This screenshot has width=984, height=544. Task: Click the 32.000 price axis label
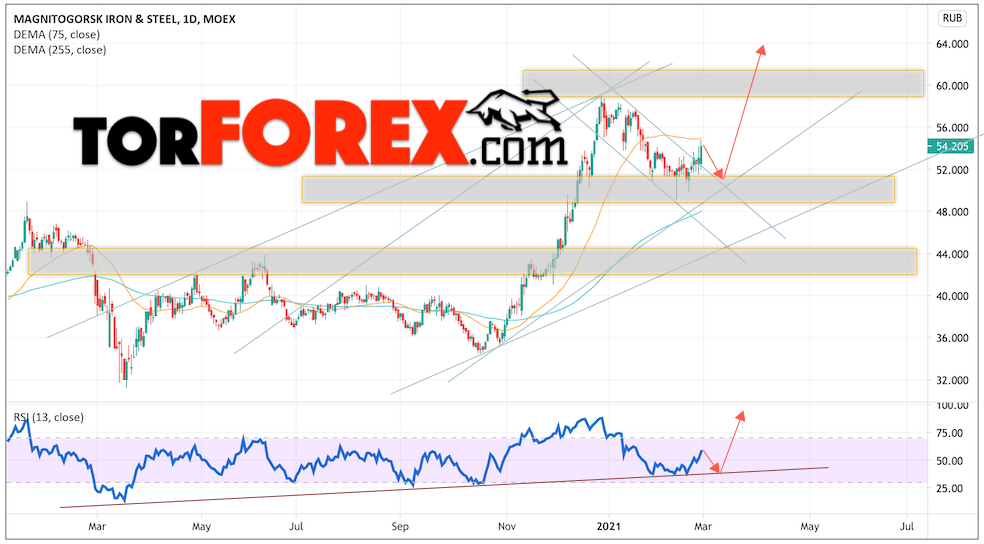[x=950, y=380]
